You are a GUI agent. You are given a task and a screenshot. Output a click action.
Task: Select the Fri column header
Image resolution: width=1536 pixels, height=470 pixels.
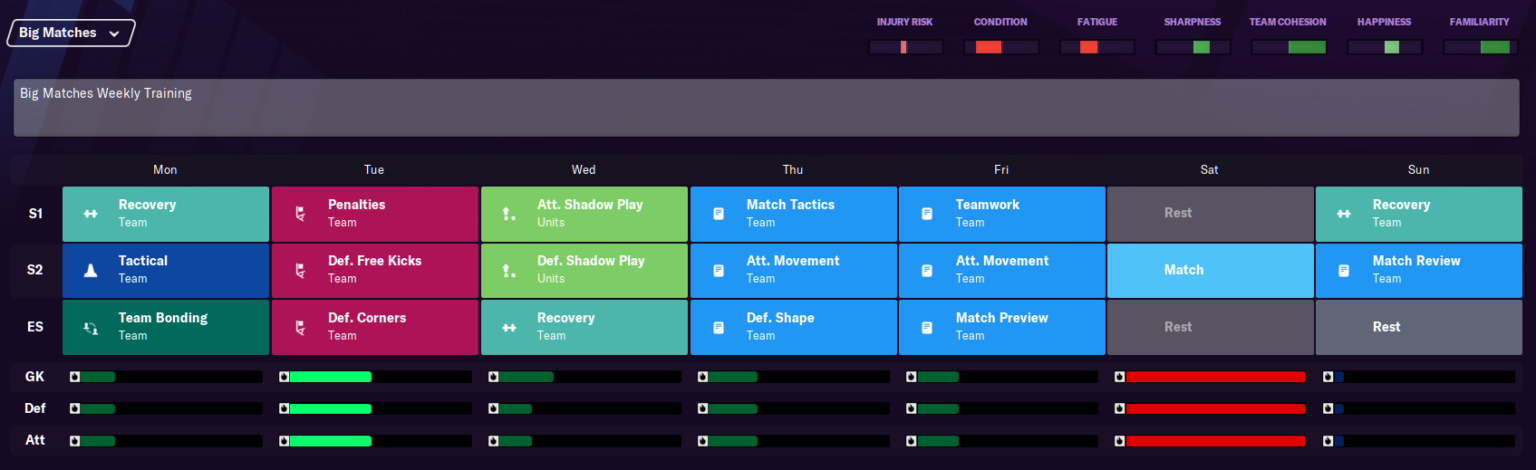pyautogui.click(x=1001, y=170)
